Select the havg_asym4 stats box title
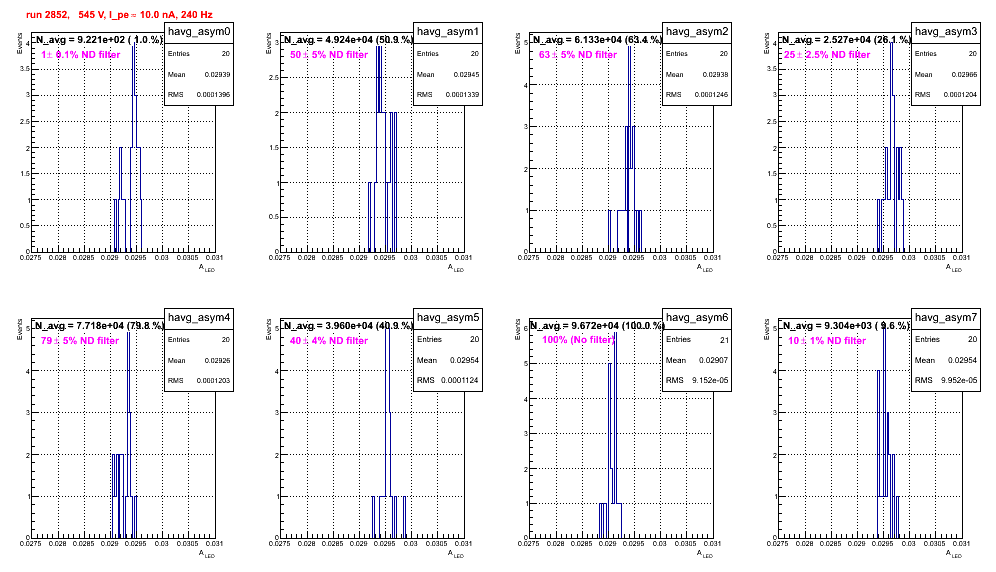 (x=199, y=318)
